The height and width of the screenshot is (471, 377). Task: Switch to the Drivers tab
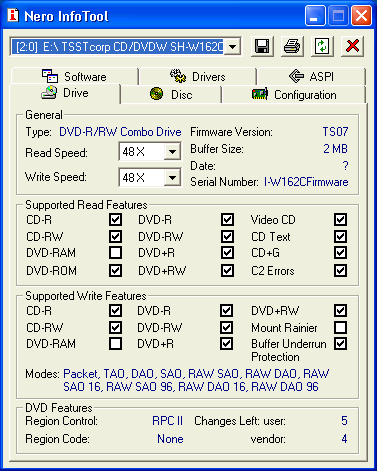click(198, 77)
